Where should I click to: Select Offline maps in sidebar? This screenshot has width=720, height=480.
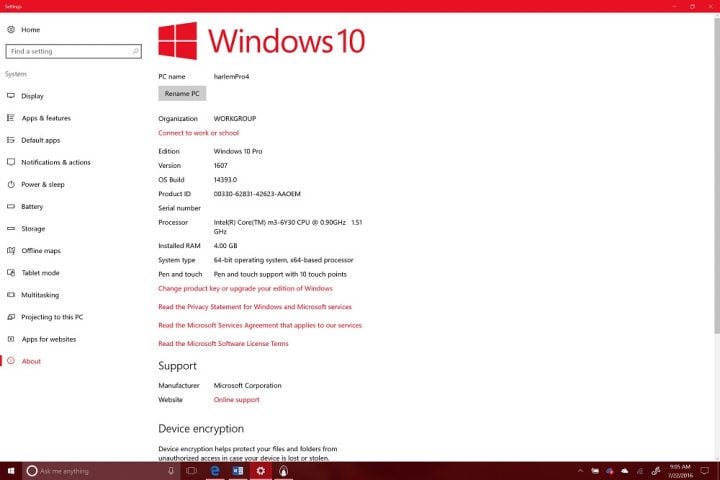tap(41, 250)
